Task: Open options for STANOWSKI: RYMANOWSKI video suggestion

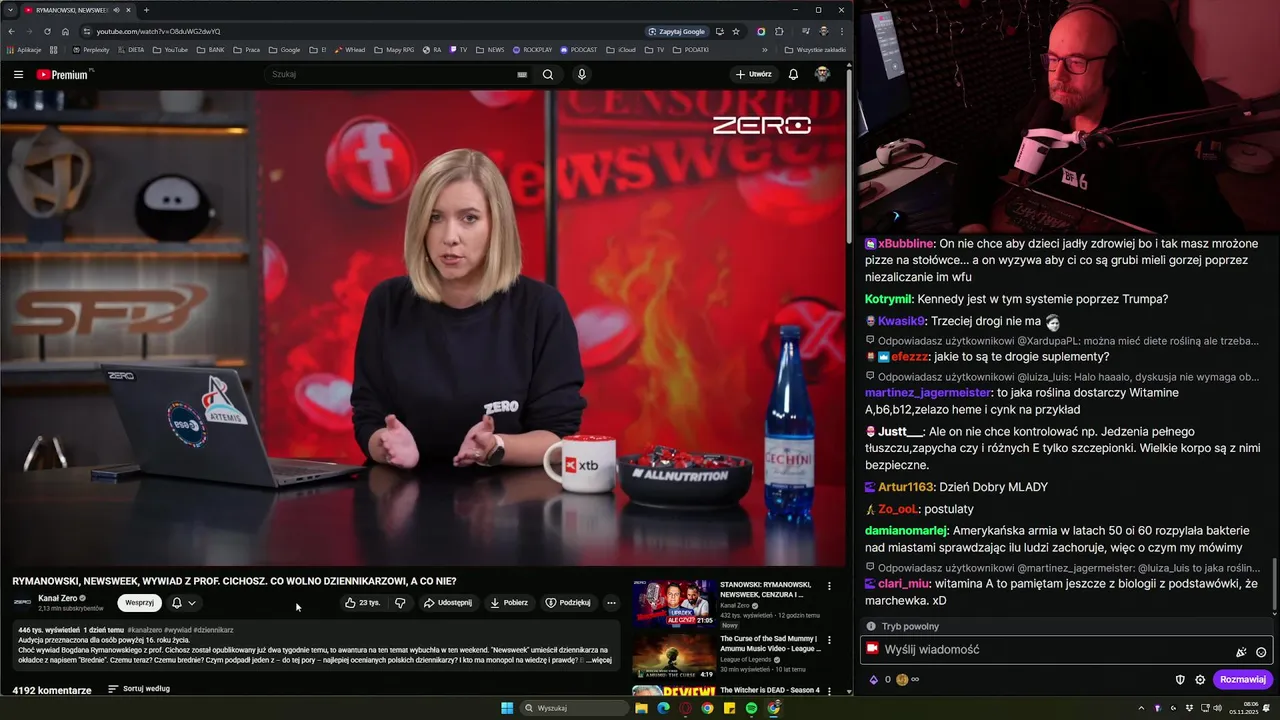Action: [x=829, y=587]
